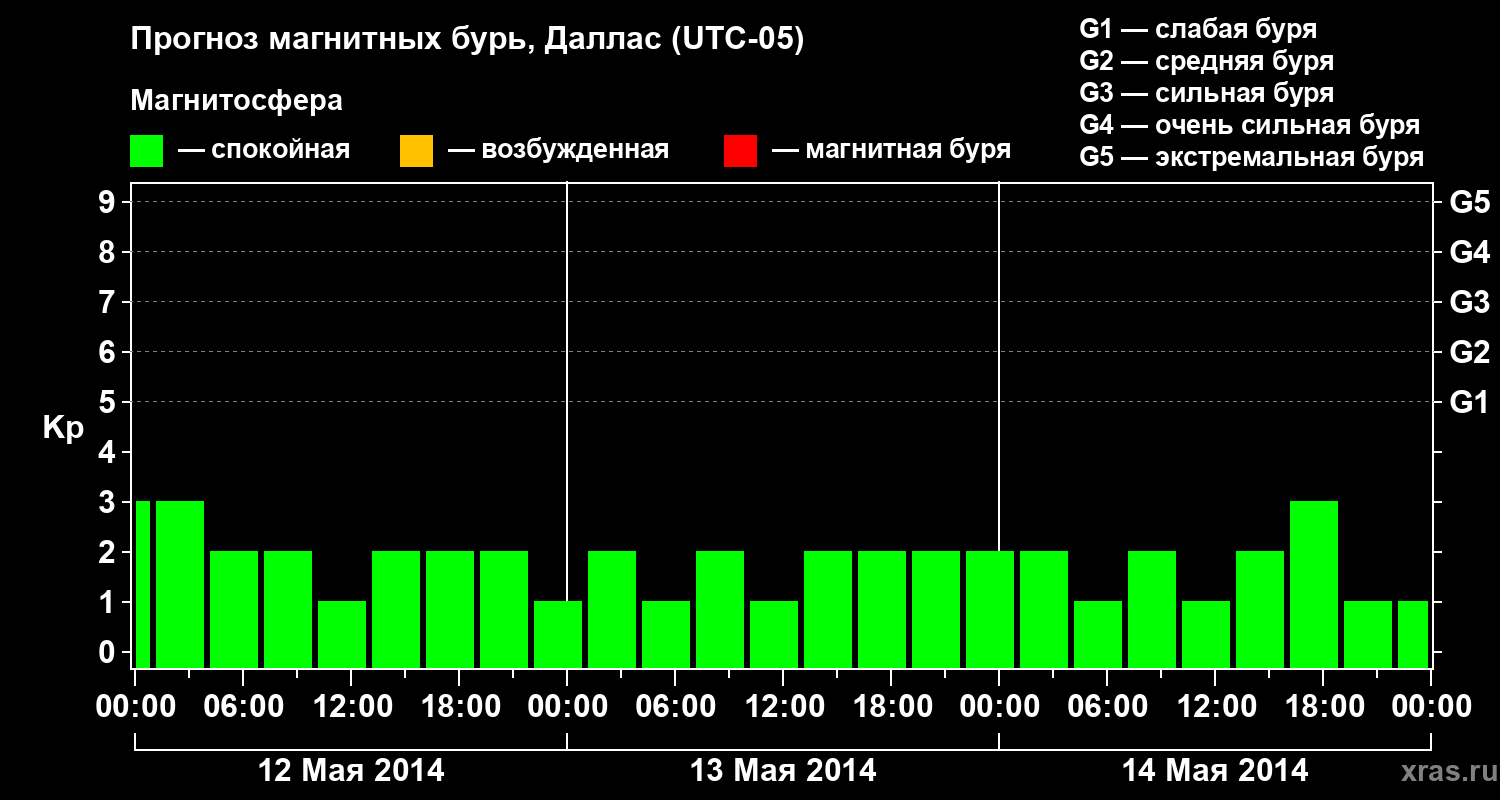
Task: Click 'G4 — очень сильная буря' legend line
Action: (x=1250, y=125)
